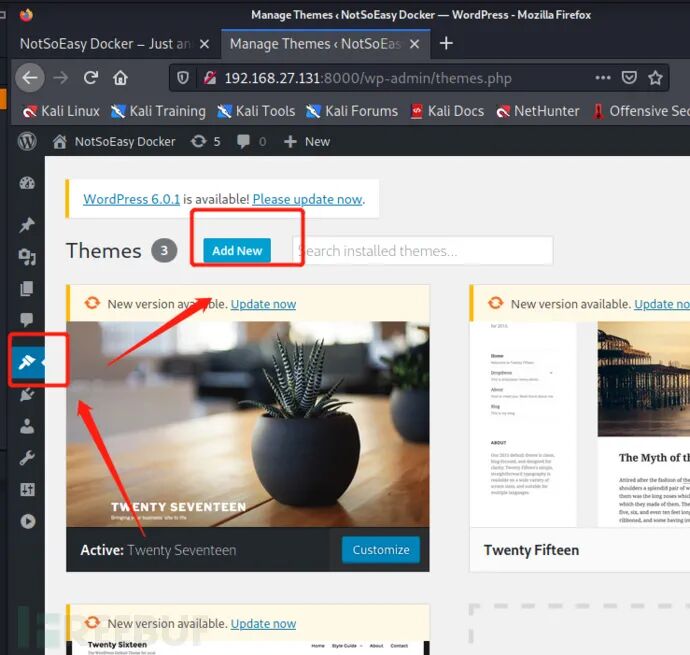Go to Firefox home via house icon
Image resolution: width=690 pixels, height=655 pixels.
tap(120, 78)
